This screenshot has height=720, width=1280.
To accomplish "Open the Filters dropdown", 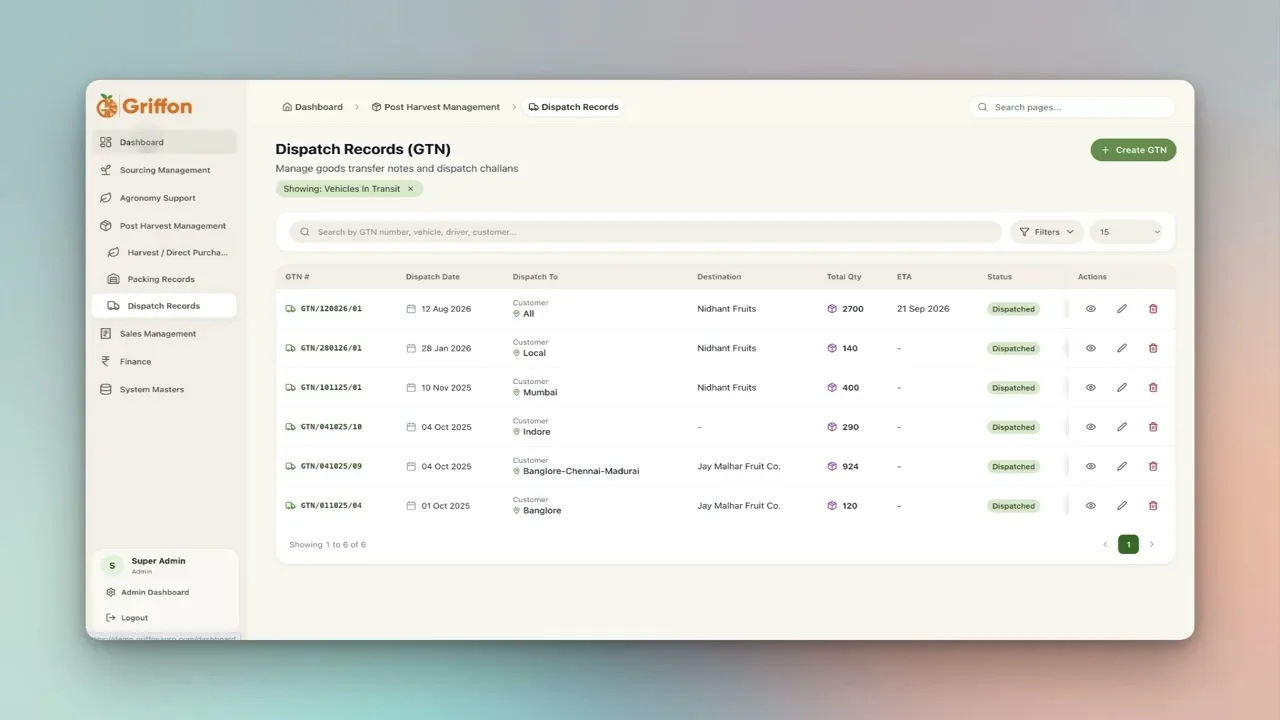I will pyautogui.click(x=1047, y=232).
